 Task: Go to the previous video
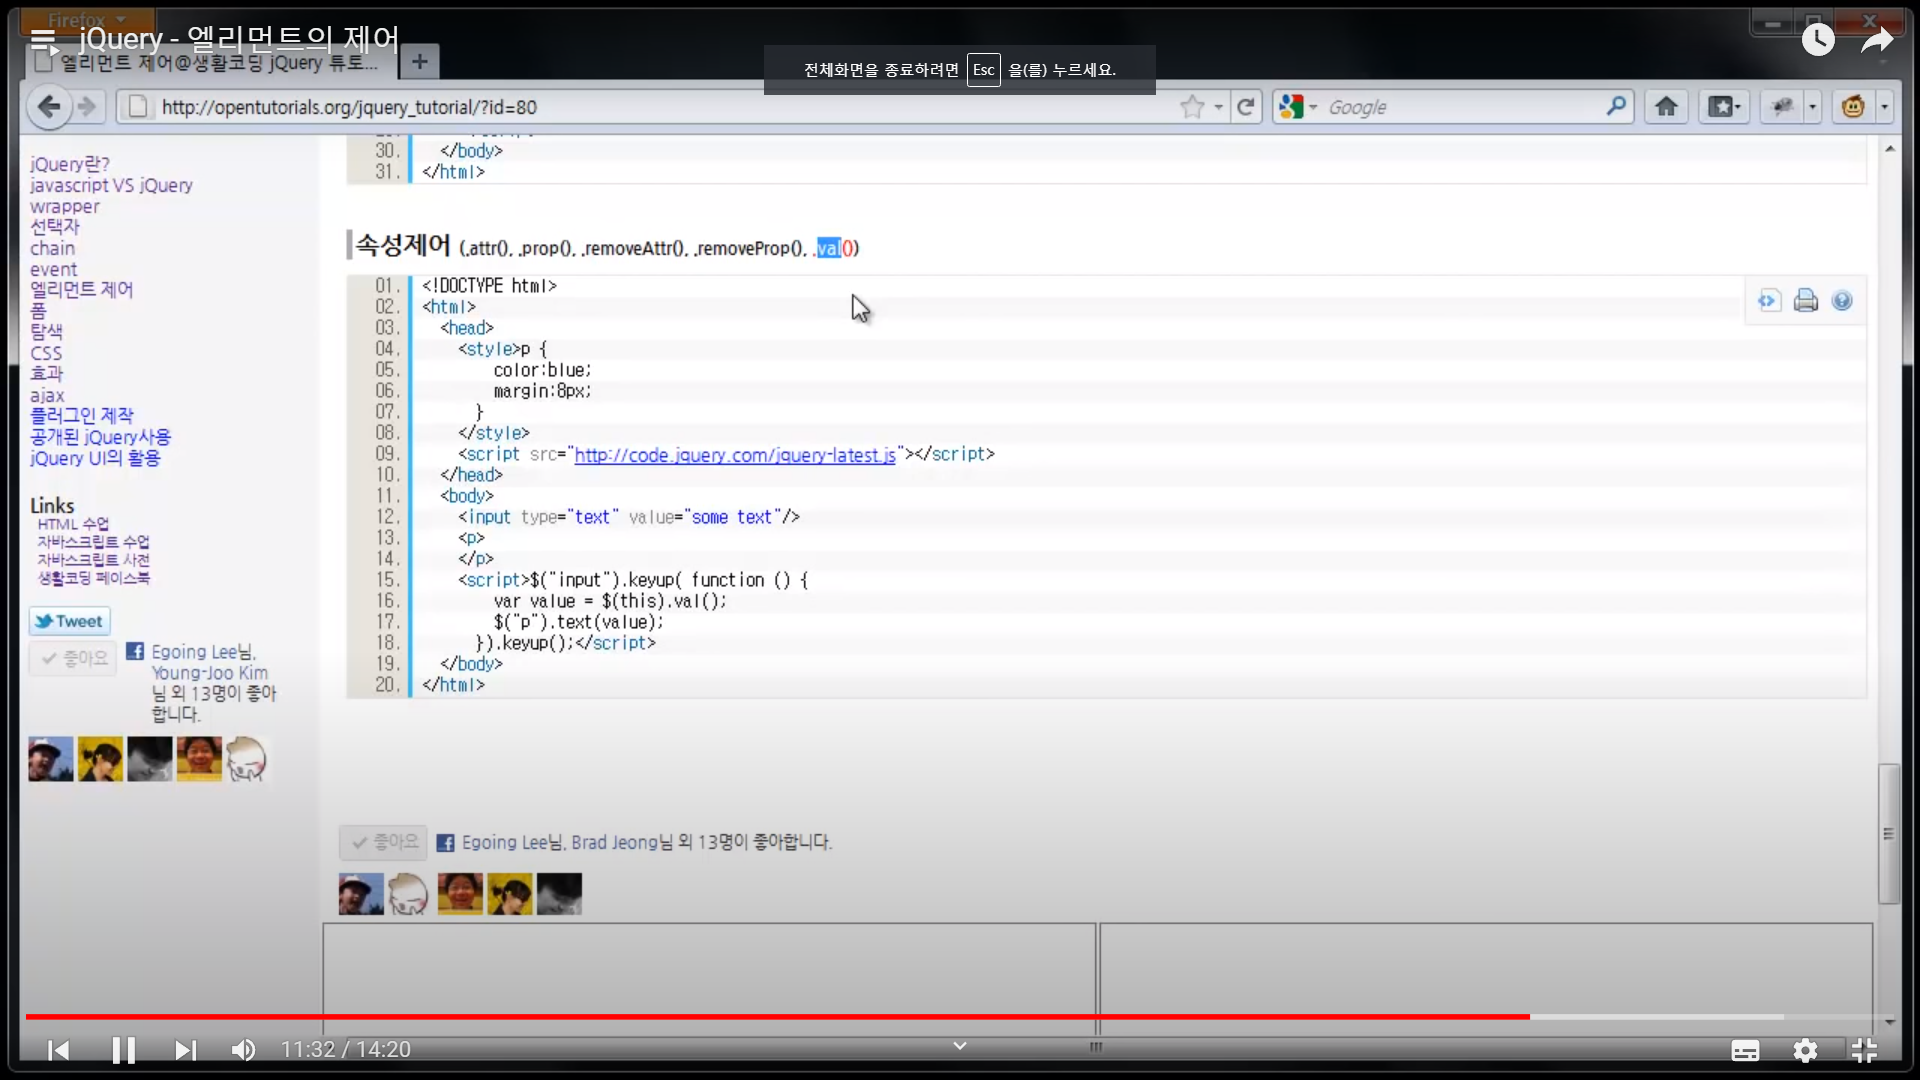(x=59, y=1050)
